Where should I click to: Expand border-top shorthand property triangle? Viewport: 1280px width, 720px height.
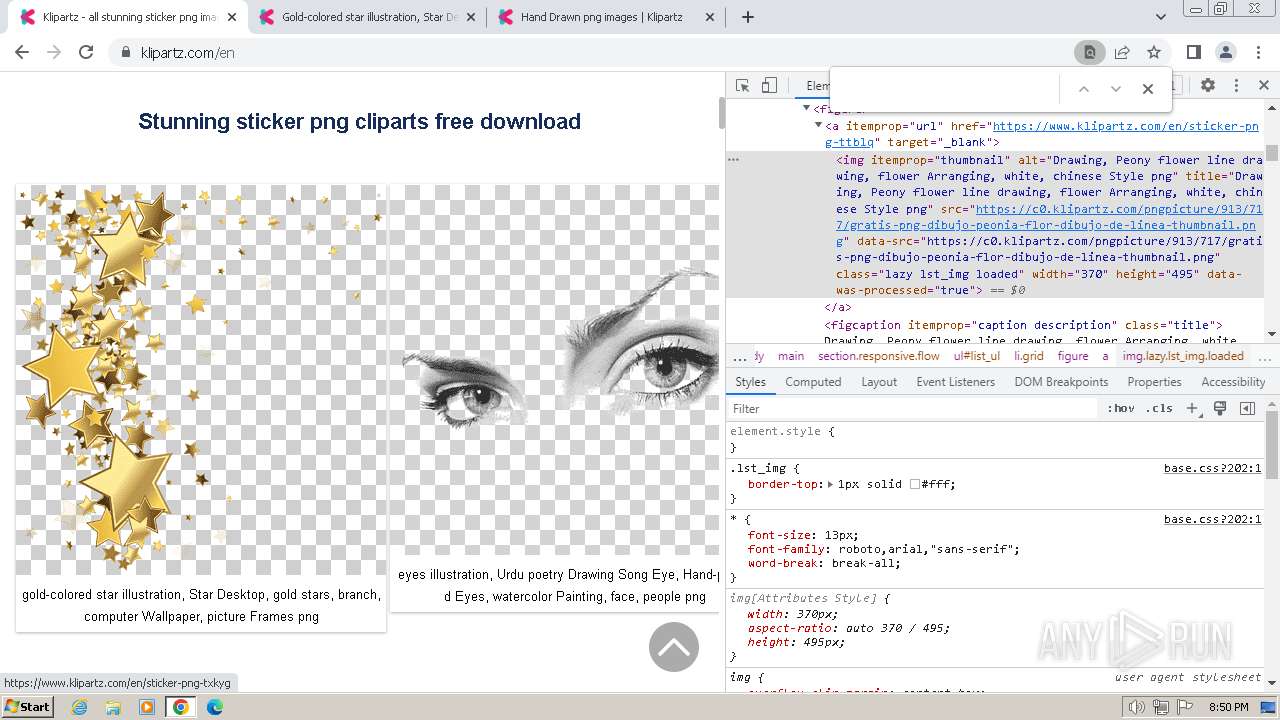coord(830,484)
